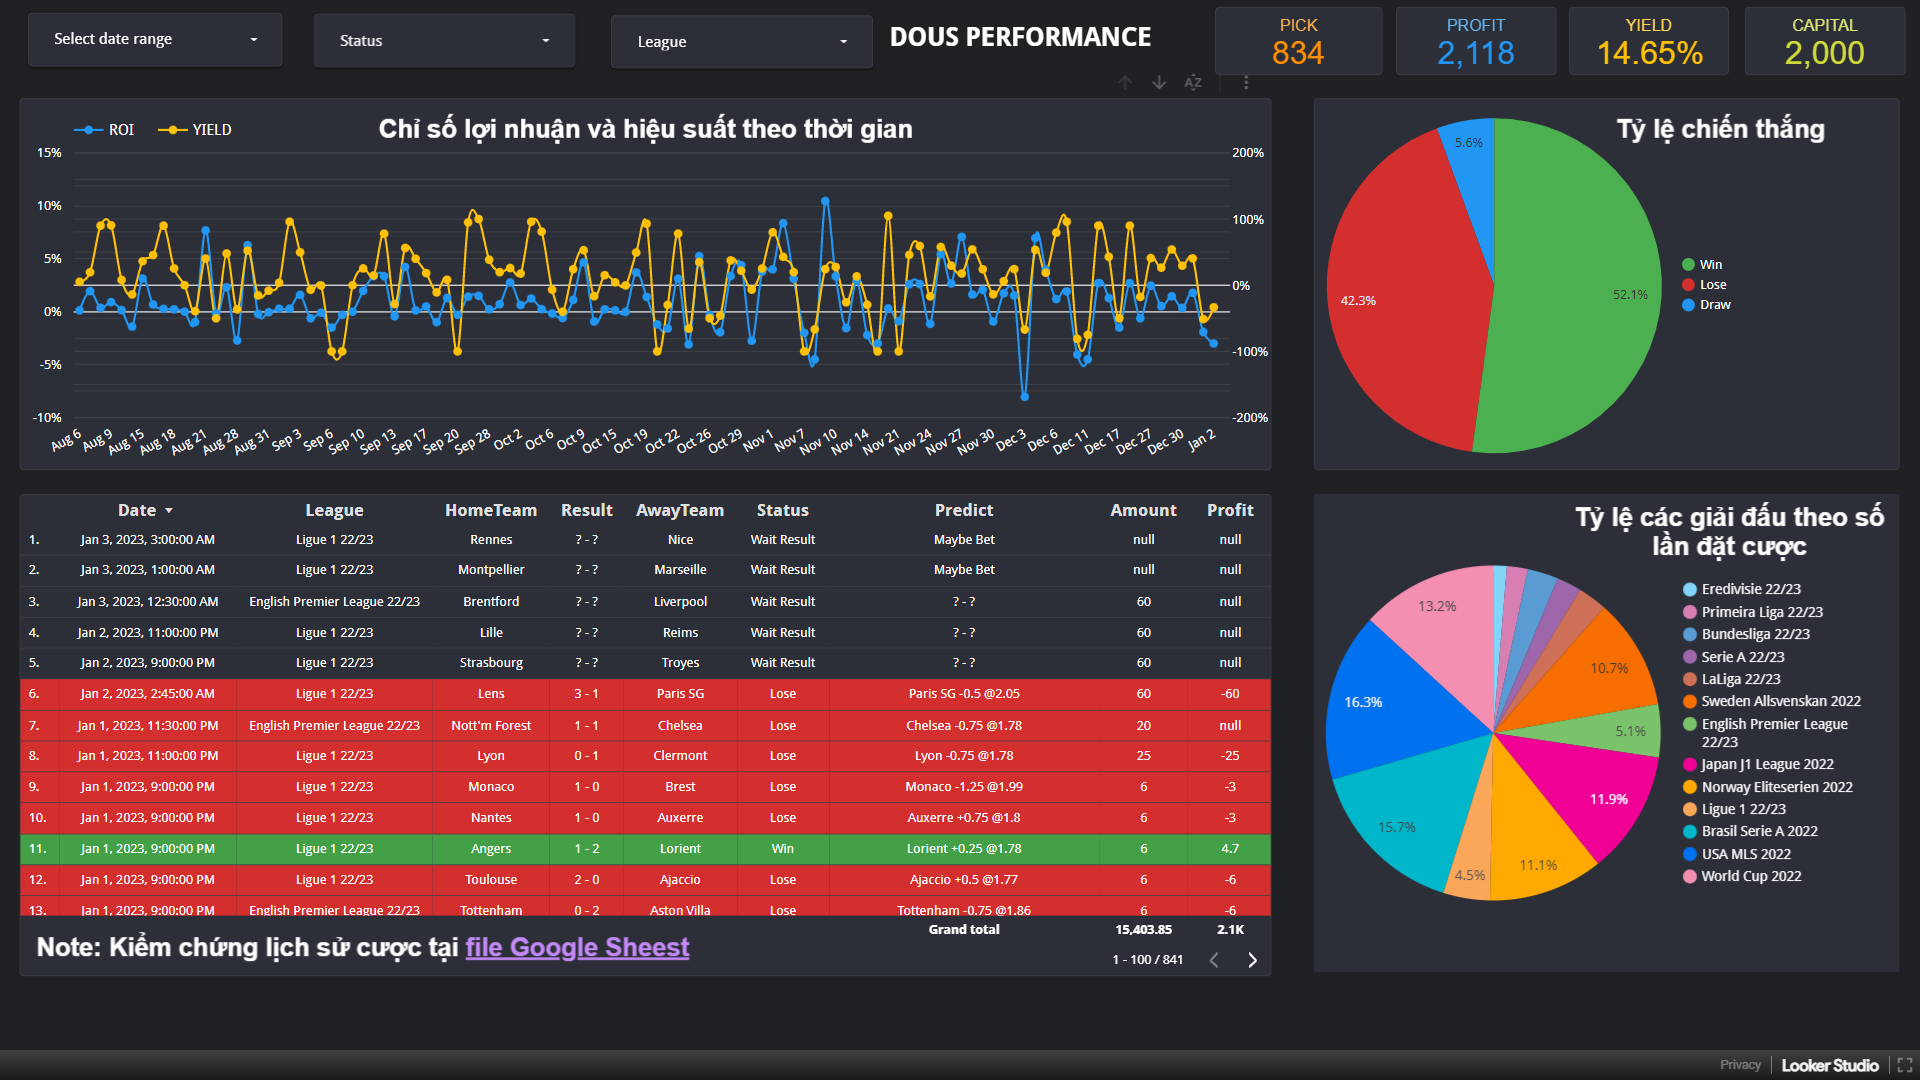Screen dimensions: 1920x1080
Task: Click the AZ sort icon
Action: 1193,83
